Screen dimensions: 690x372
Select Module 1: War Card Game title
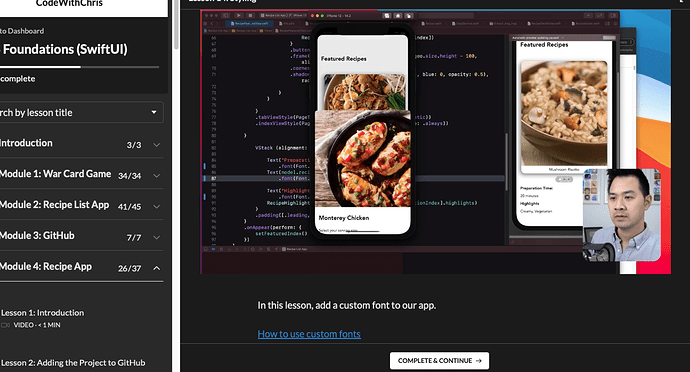tap(55, 174)
